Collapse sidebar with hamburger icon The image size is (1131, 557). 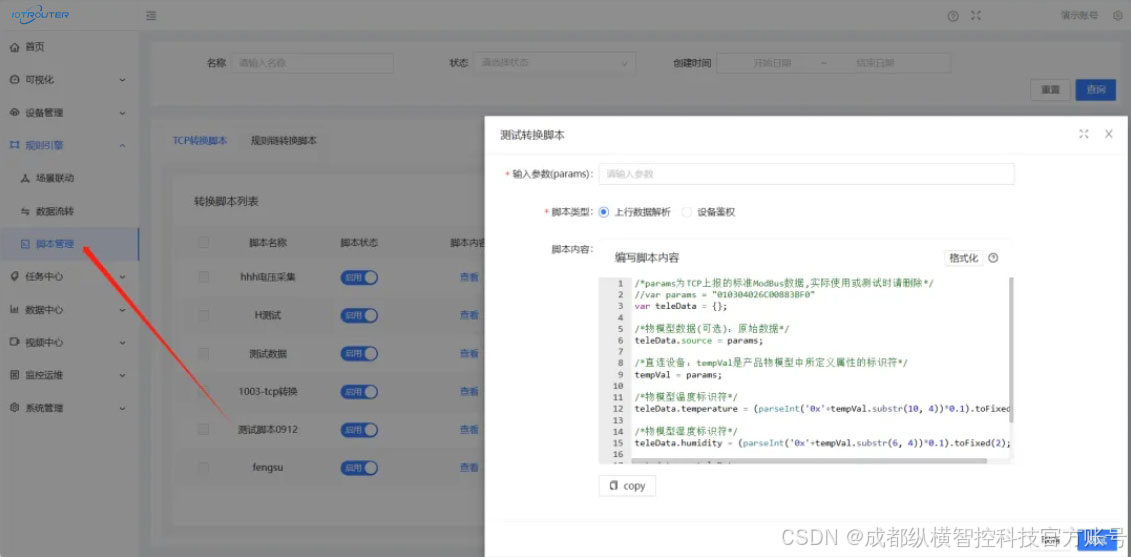coord(151,15)
